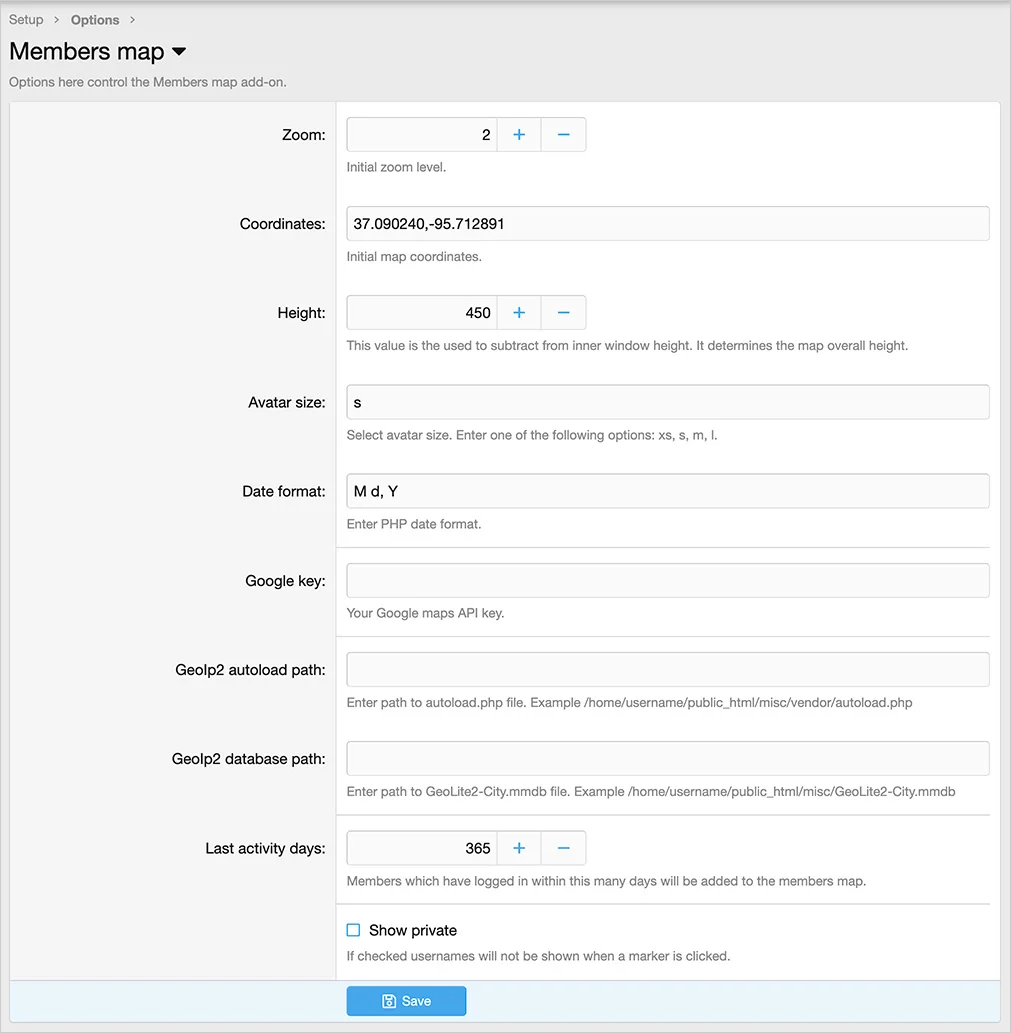Increase Height value with plus icon

[x=519, y=313]
